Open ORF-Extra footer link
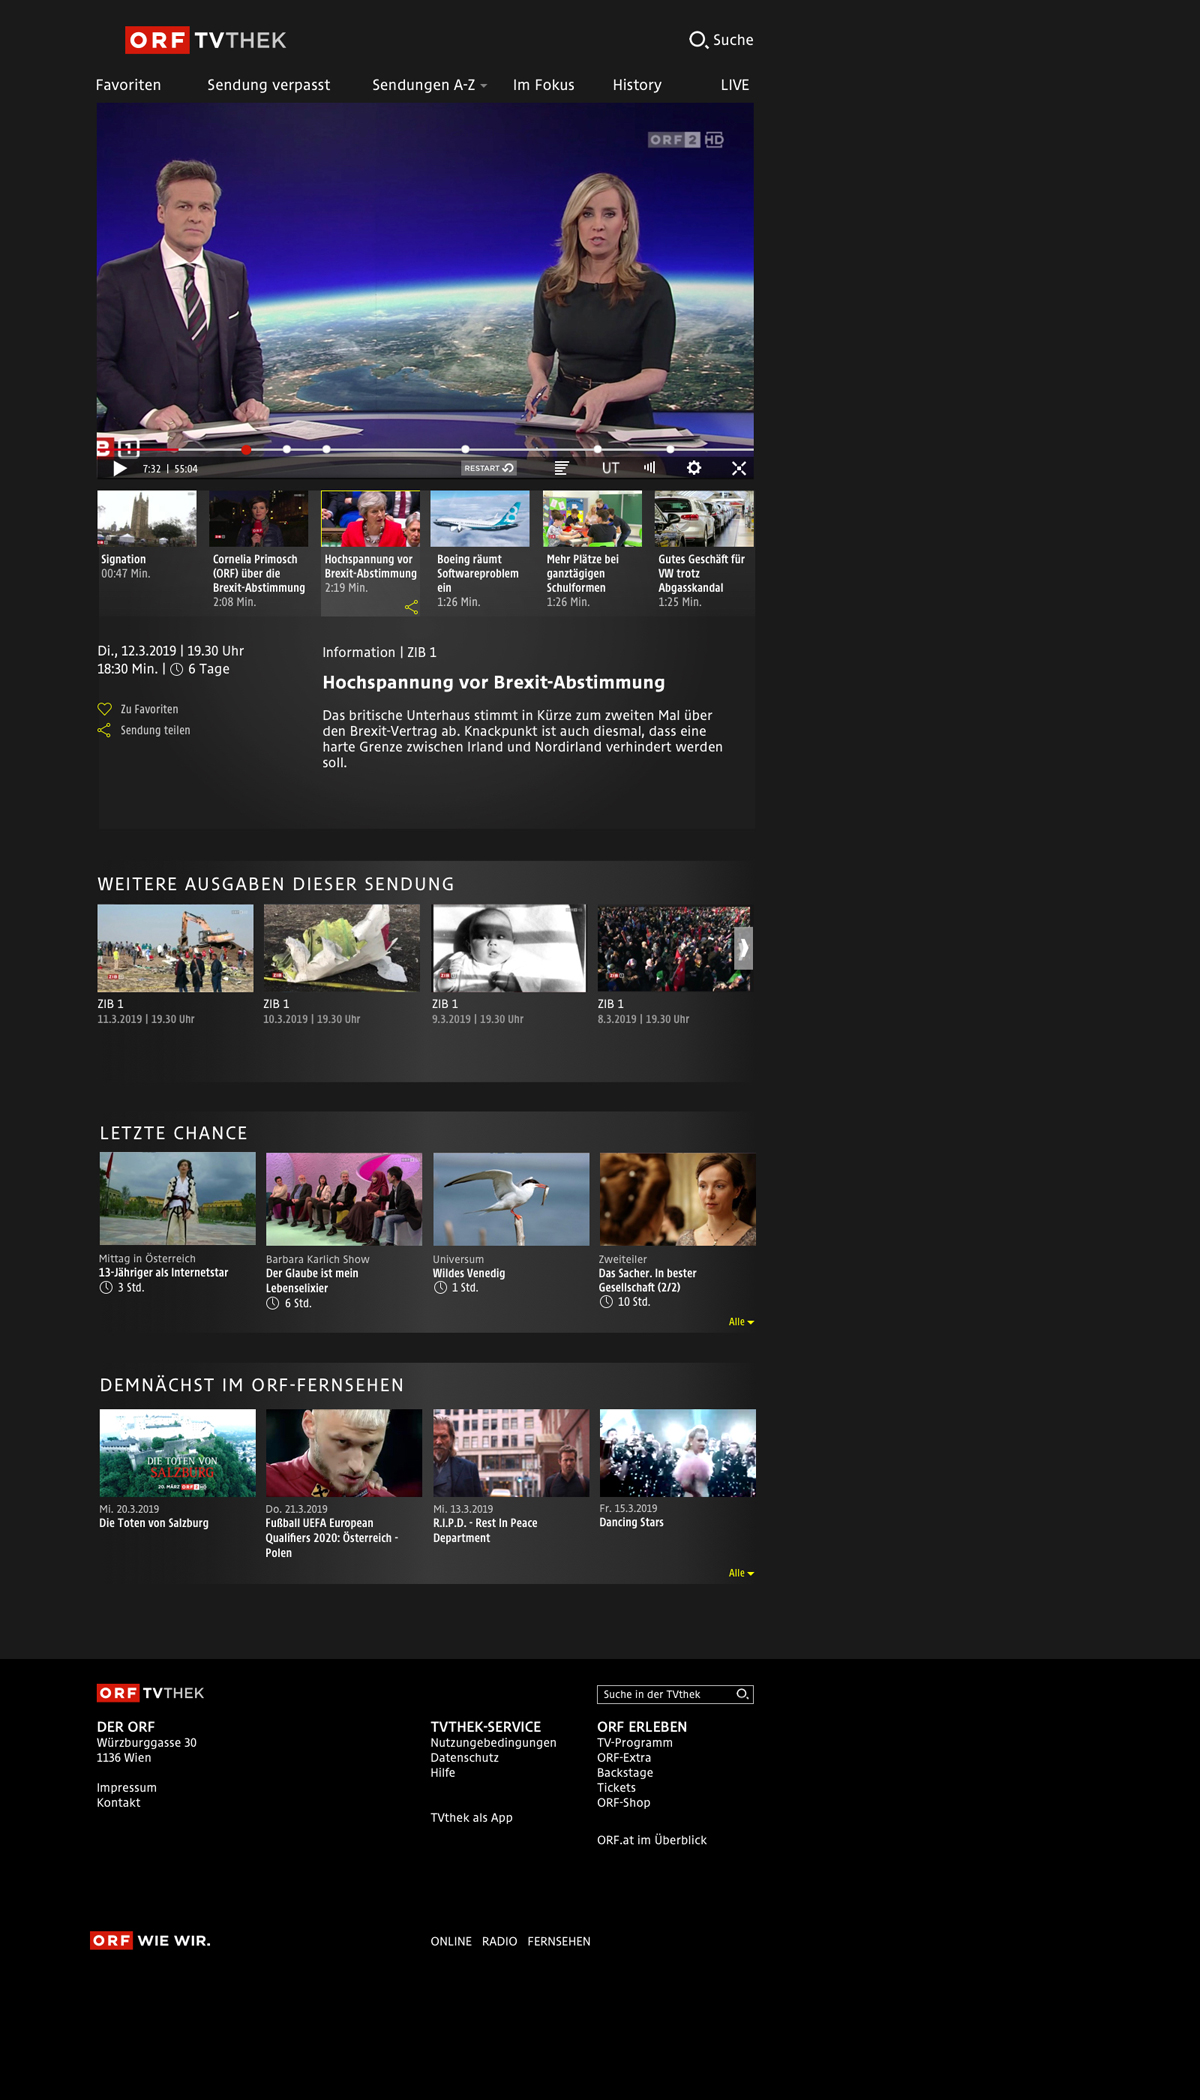The image size is (1200, 2100). (624, 1758)
